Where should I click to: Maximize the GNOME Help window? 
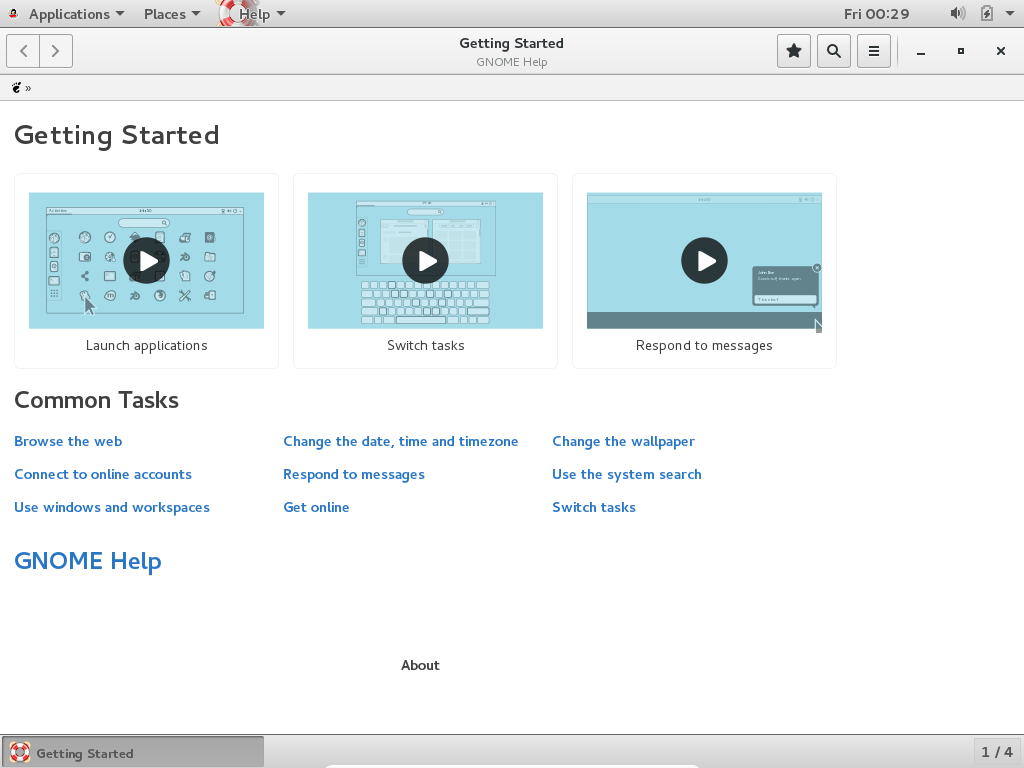click(961, 51)
